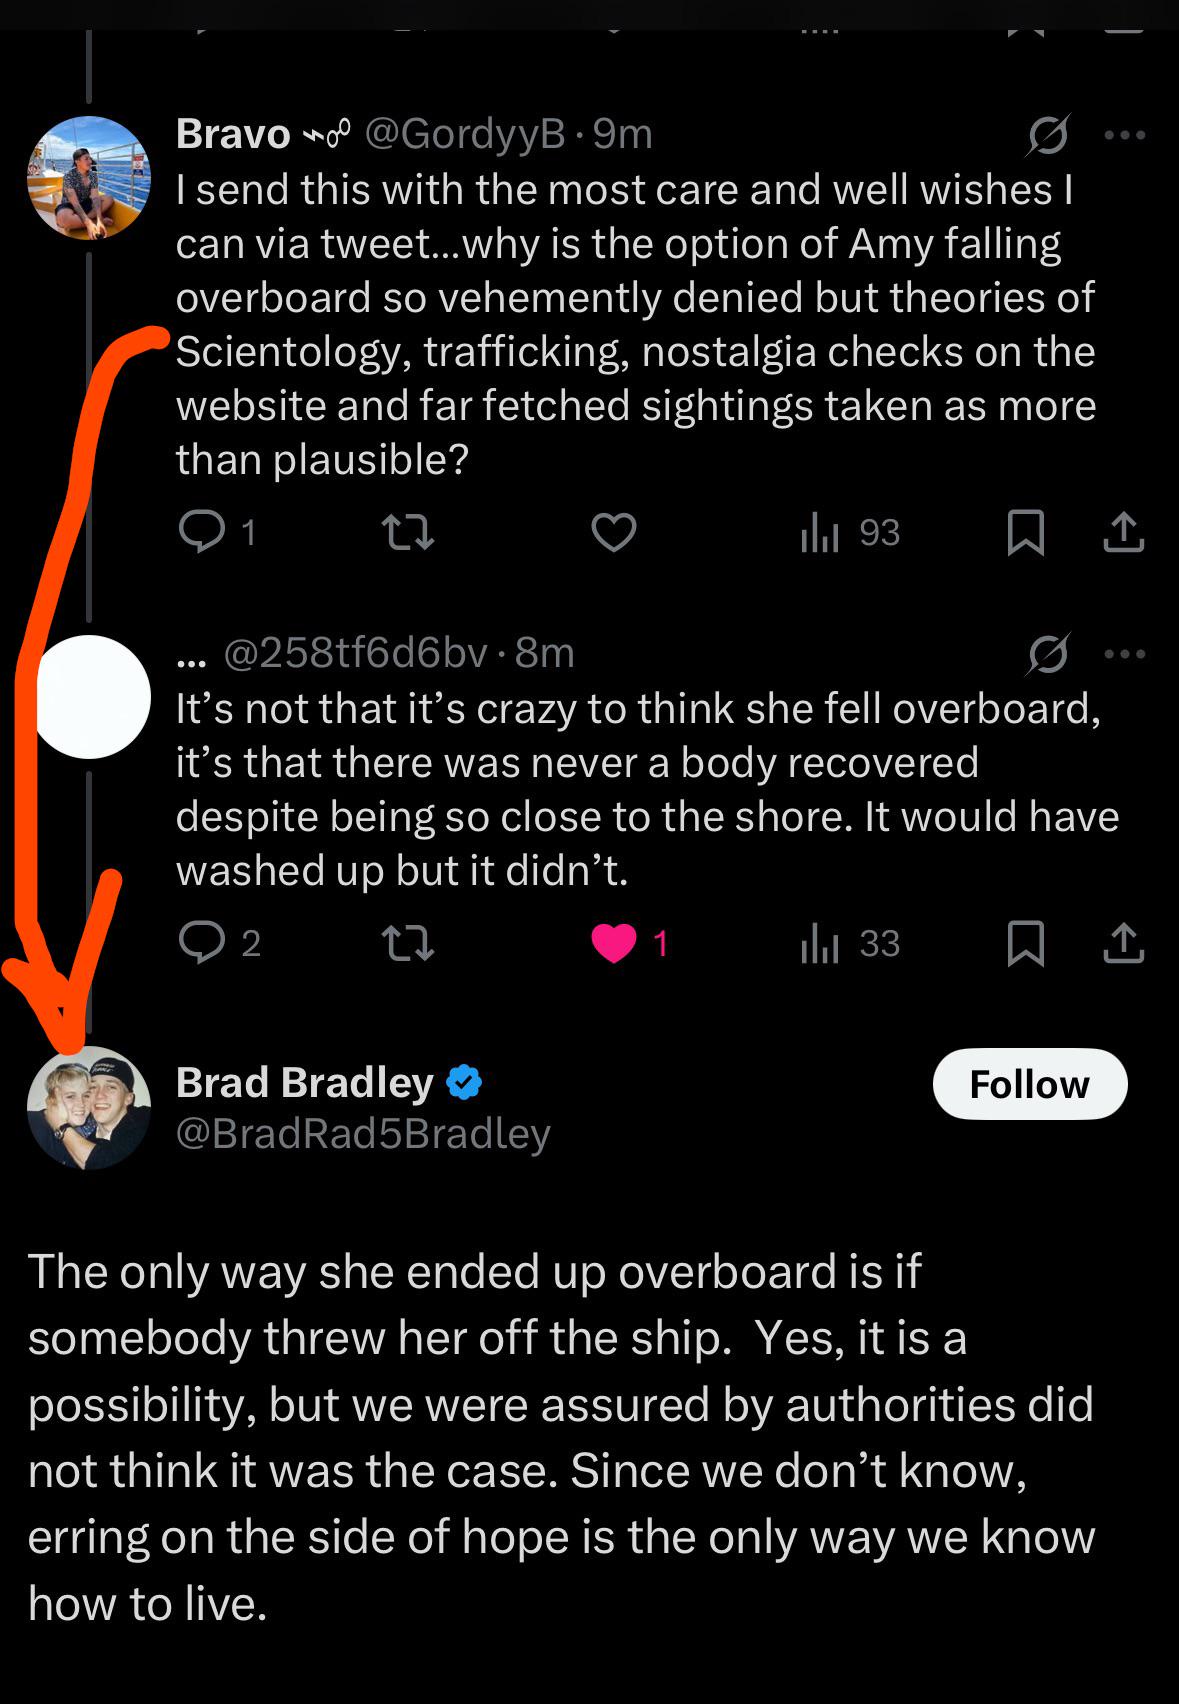The image size is (1179, 1704).
Task: Like Bravo's tweet about Amy
Action: (x=613, y=532)
